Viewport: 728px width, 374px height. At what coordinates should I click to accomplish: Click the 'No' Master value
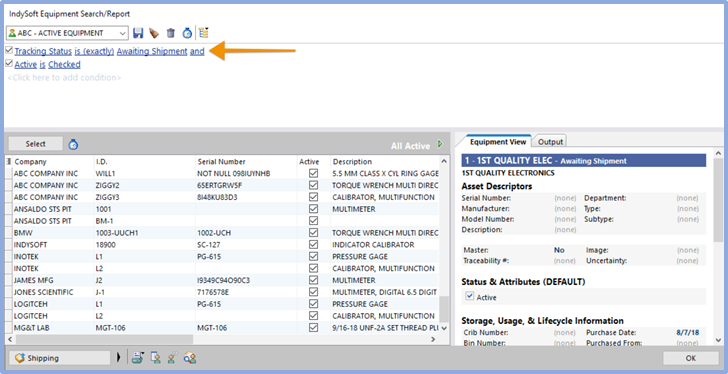(559, 250)
